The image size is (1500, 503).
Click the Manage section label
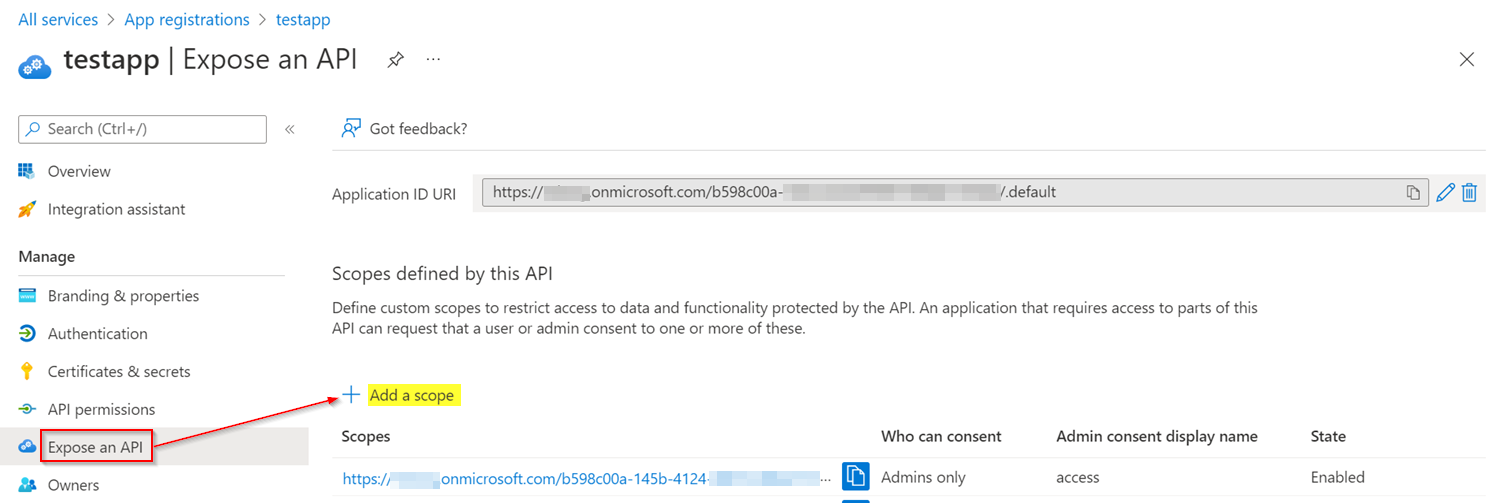pos(46,257)
